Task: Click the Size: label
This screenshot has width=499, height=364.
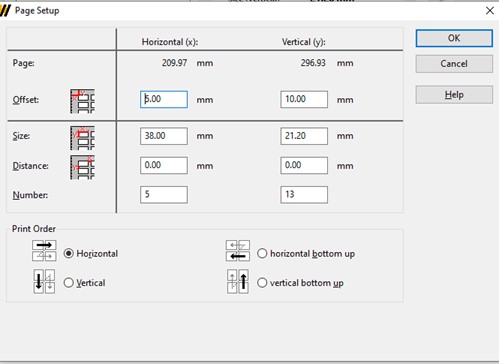Action: point(21,136)
